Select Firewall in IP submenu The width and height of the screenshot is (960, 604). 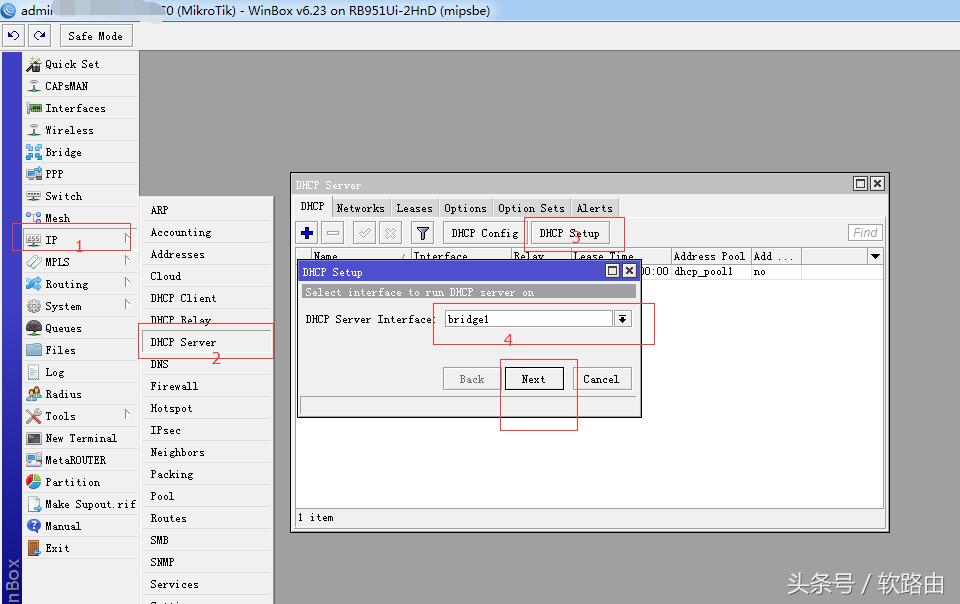pyautogui.click(x=174, y=386)
